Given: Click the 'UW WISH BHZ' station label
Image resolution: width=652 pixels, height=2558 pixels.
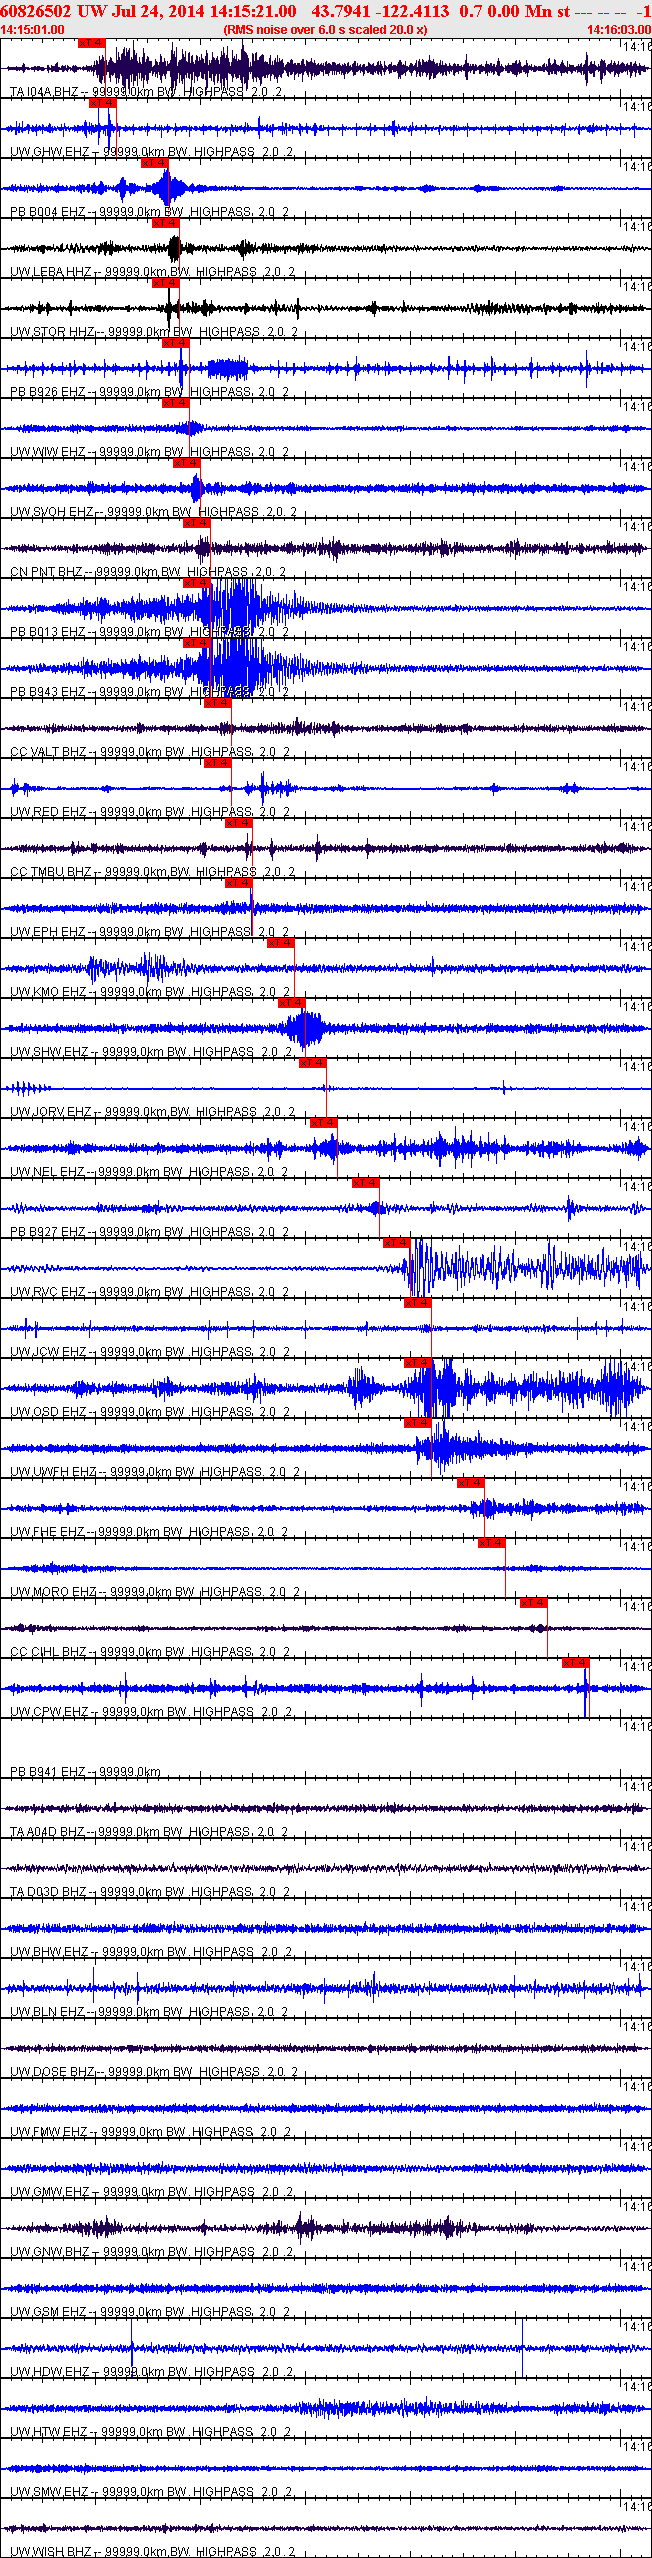Looking at the screenshot, I should [50, 2552].
